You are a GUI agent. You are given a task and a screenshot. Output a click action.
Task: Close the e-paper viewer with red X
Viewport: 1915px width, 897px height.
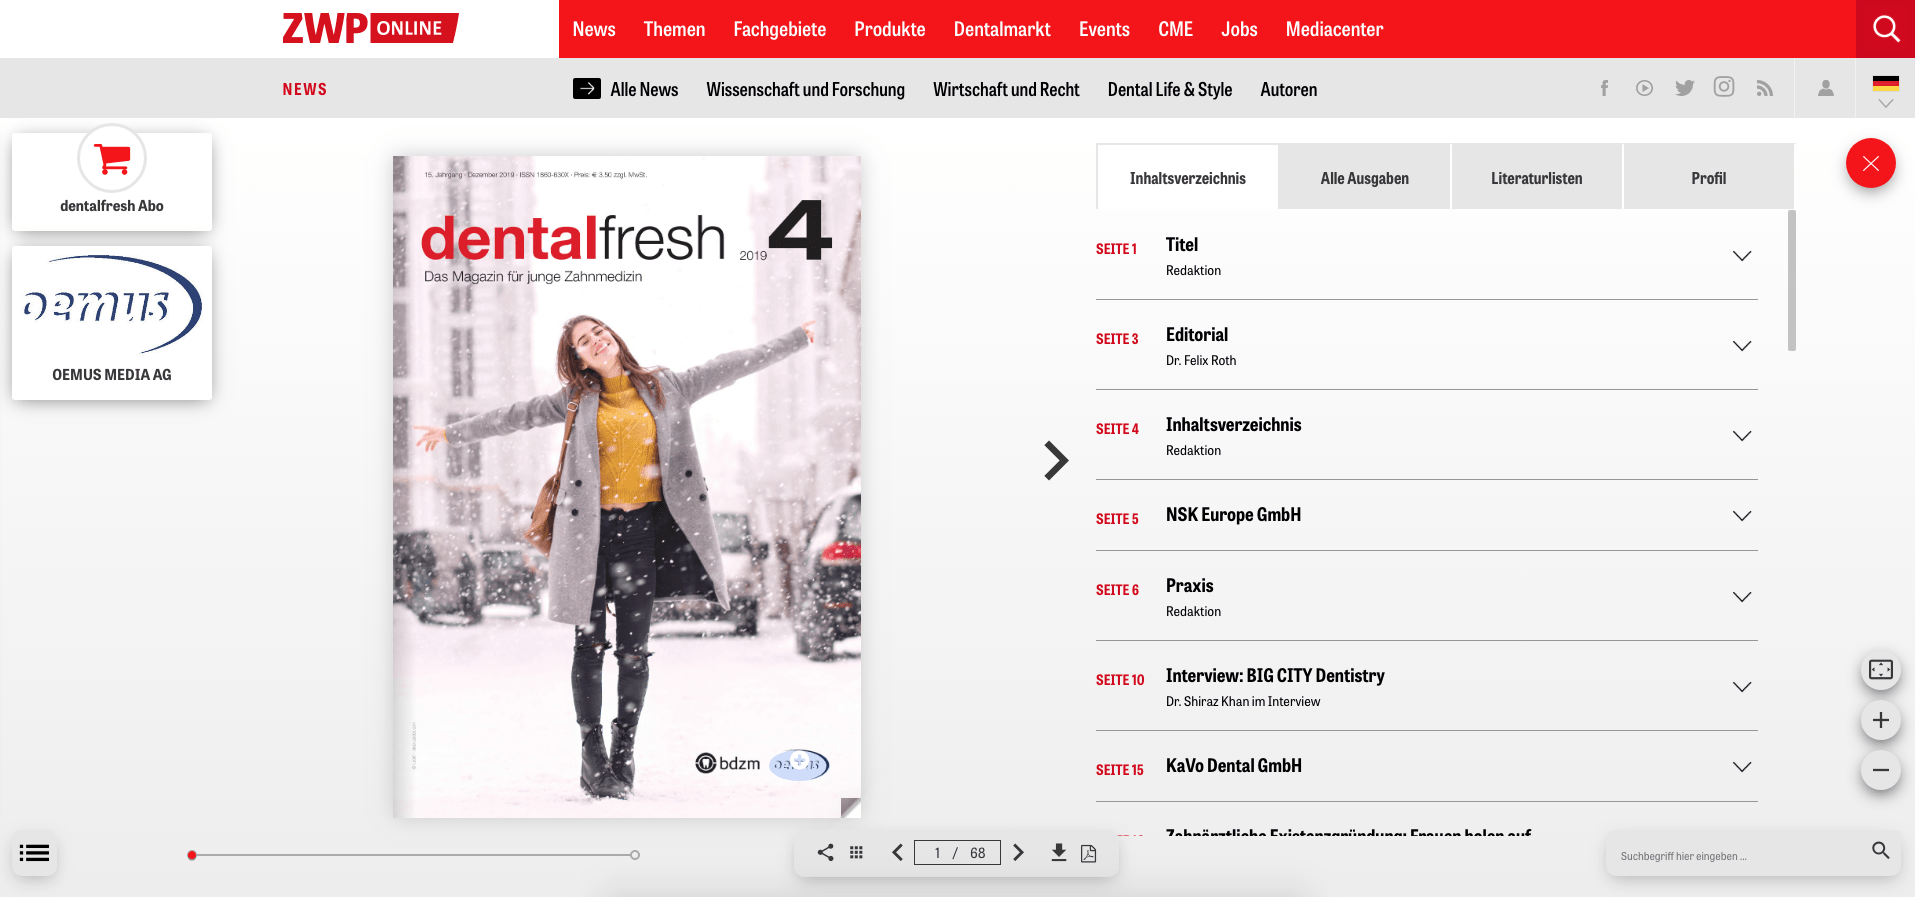click(x=1871, y=163)
